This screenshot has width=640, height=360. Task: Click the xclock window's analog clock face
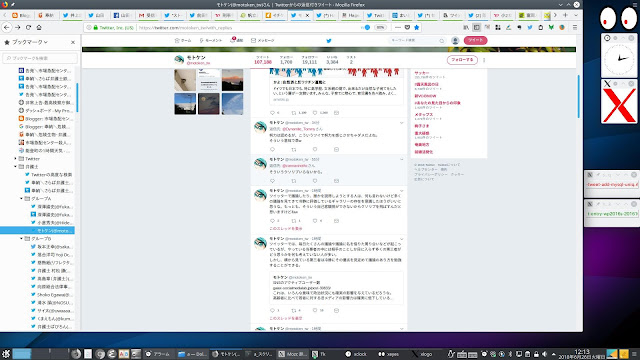click(x=619, y=59)
